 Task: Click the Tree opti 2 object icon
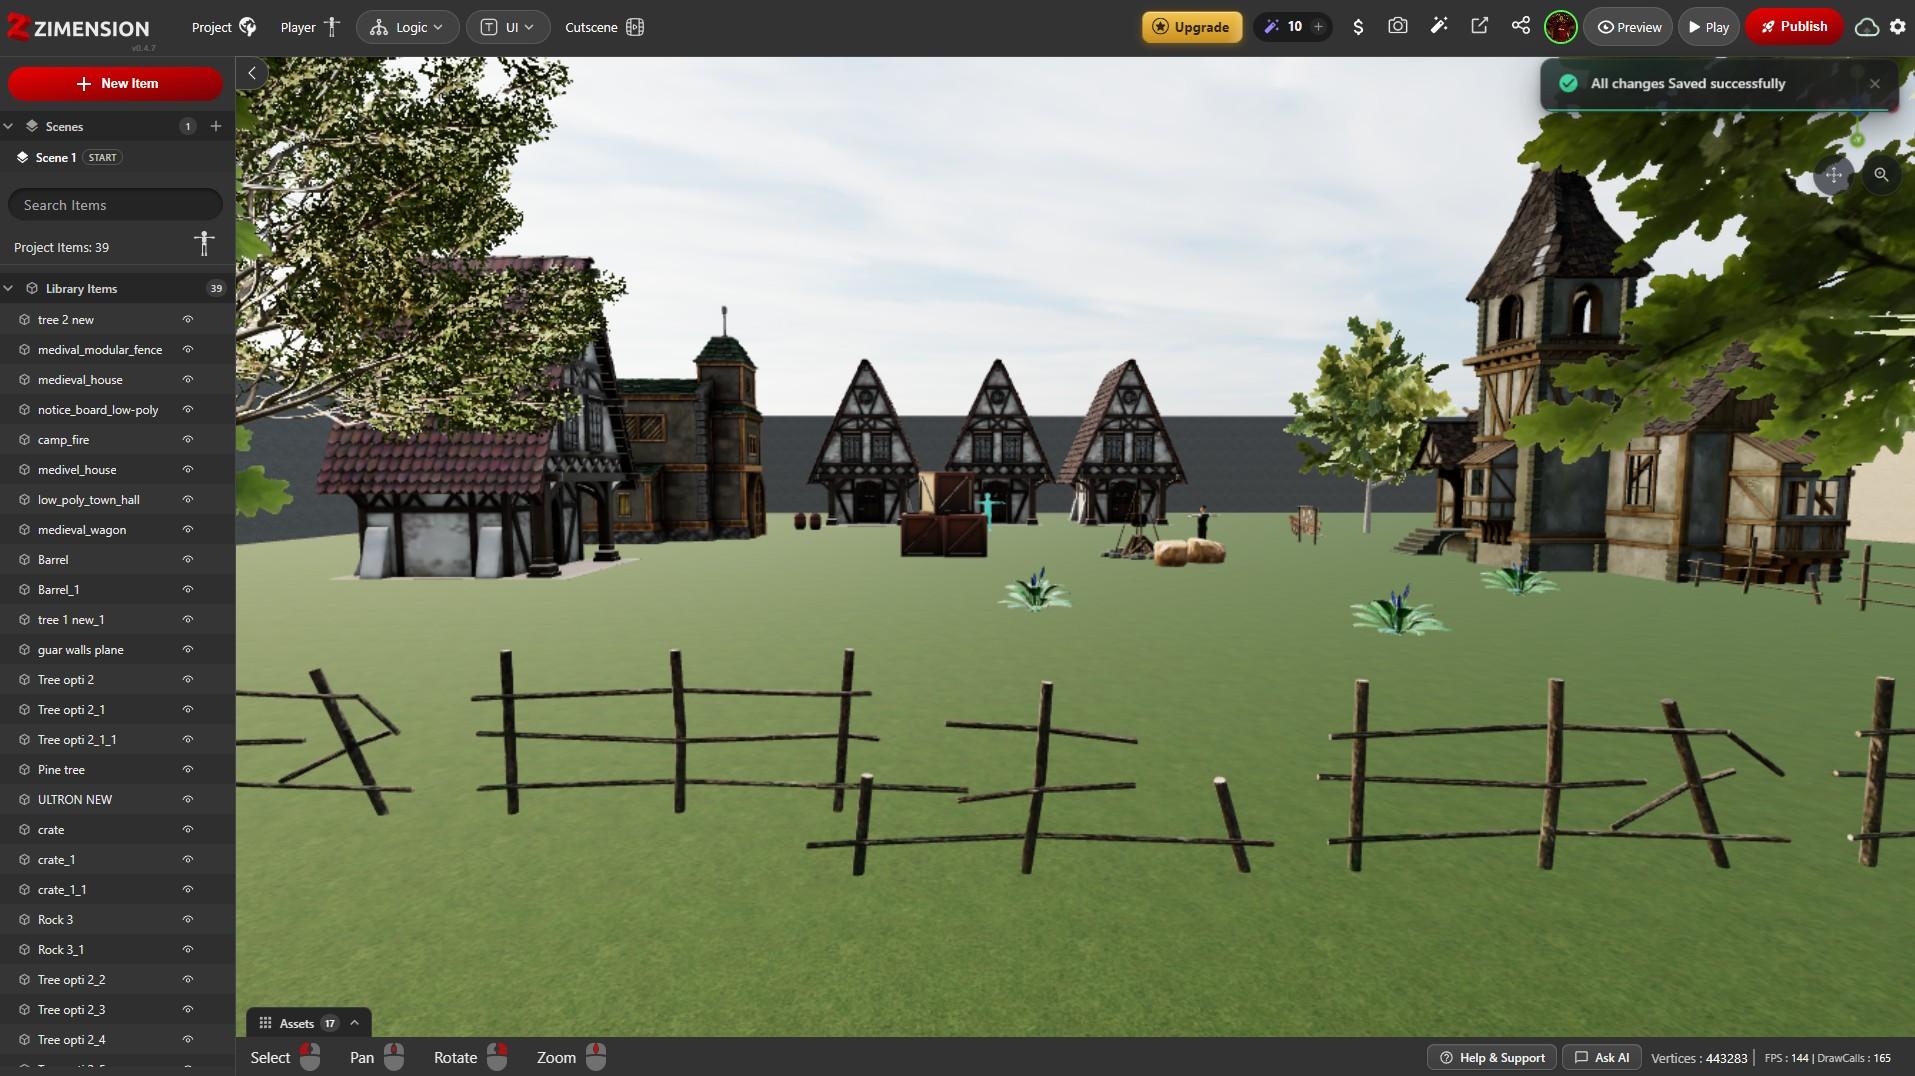pos(24,680)
